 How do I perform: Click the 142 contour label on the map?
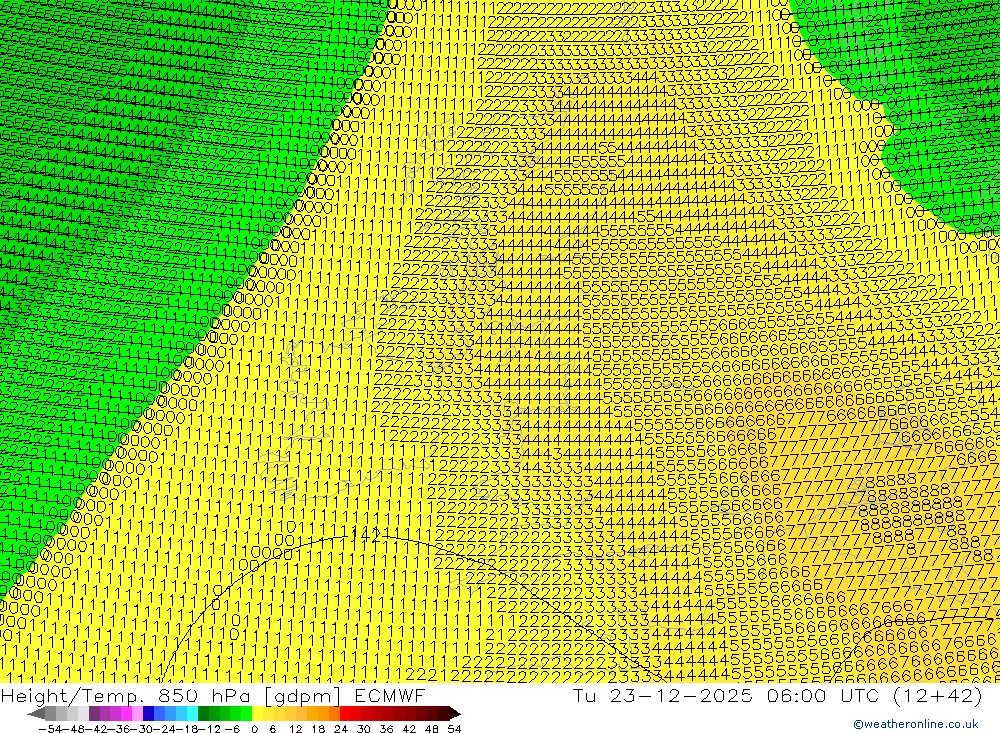(x=366, y=535)
